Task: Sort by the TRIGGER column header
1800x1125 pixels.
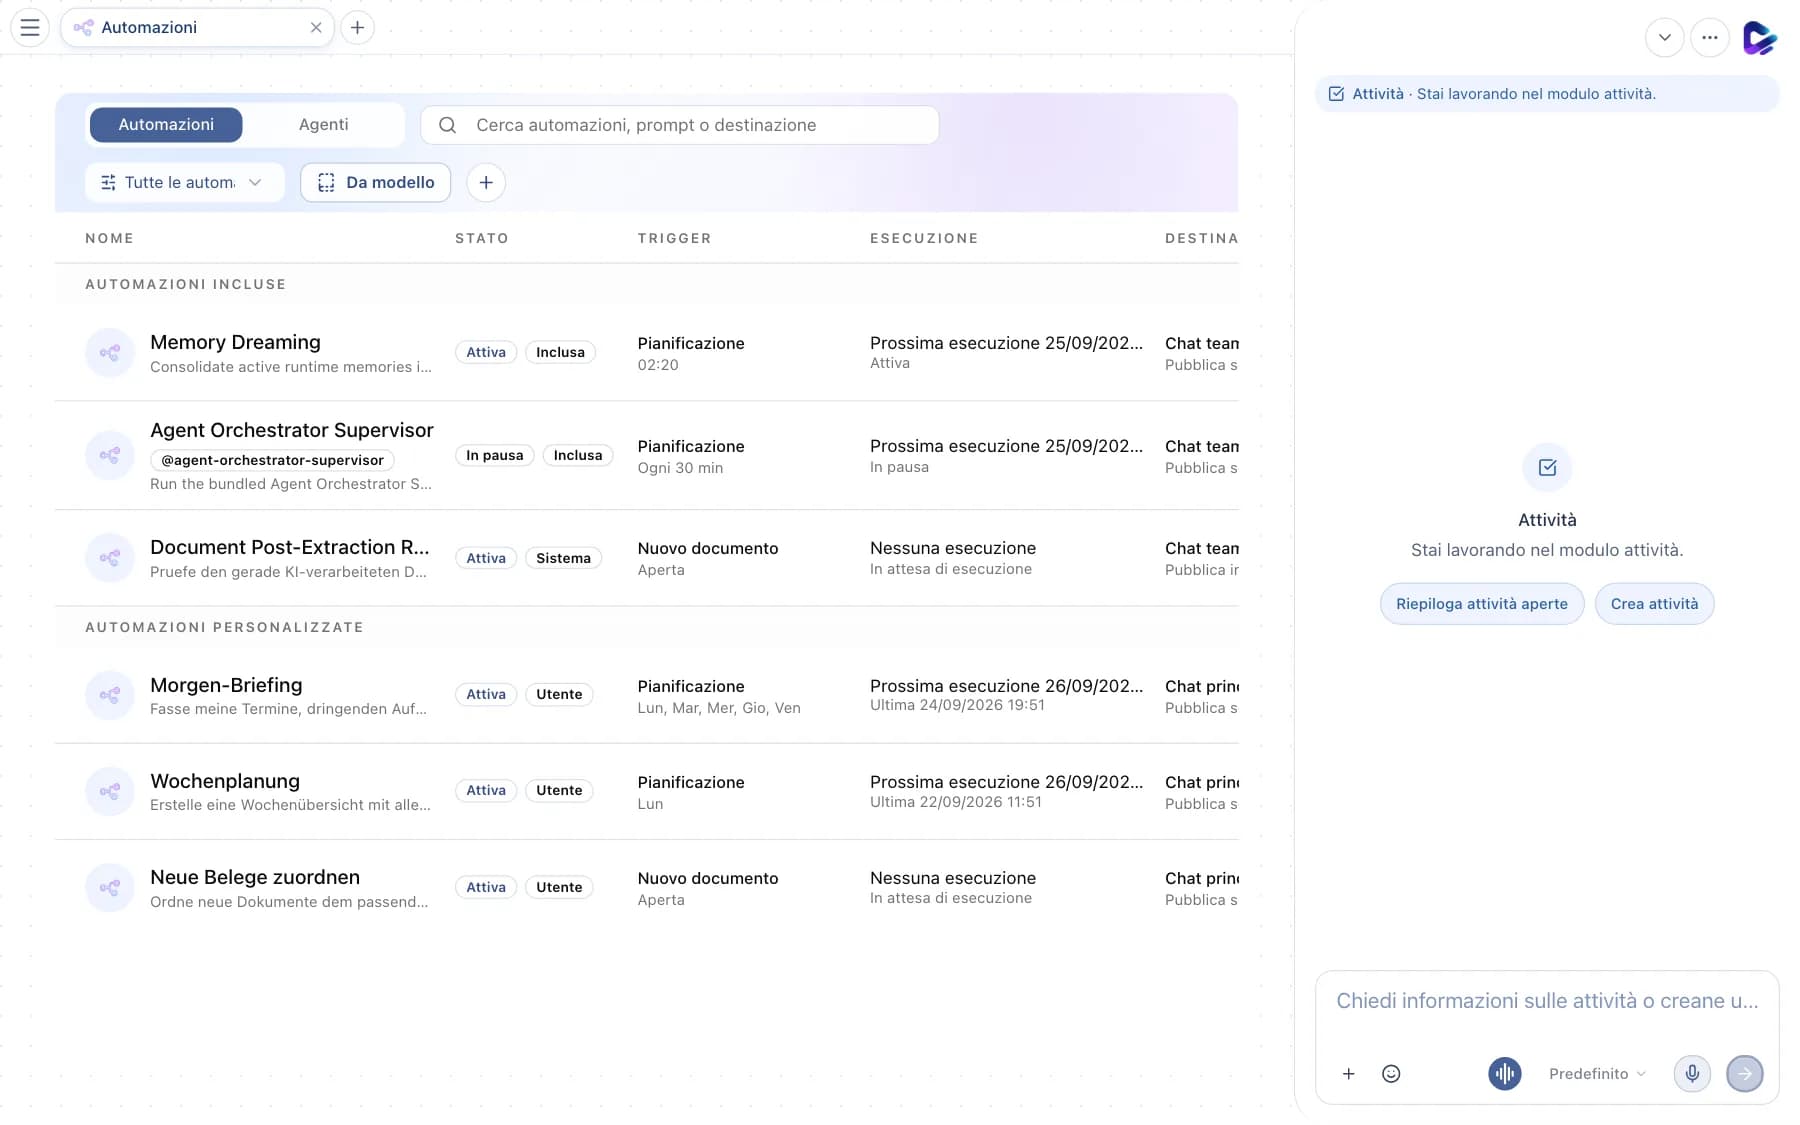Action: pyautogui.click(x=675, y=238)
